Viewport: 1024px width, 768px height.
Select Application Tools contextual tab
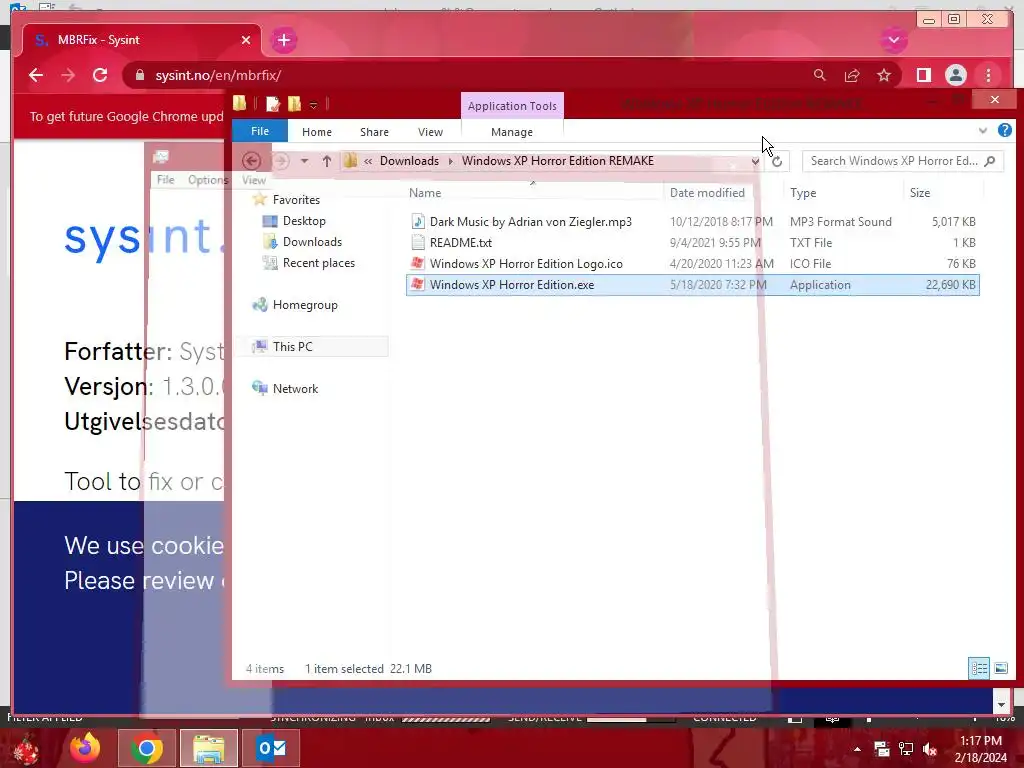(x=512, y=106)
